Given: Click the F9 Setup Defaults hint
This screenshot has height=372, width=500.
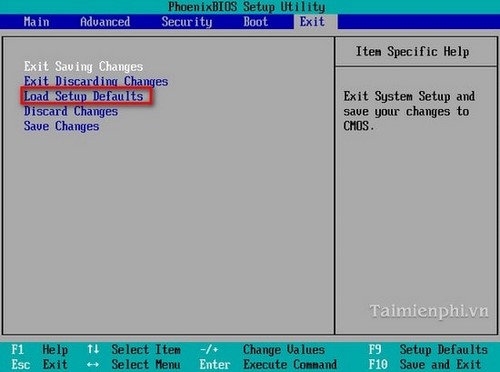Looking at the screenshot, I should coord(428,350).
